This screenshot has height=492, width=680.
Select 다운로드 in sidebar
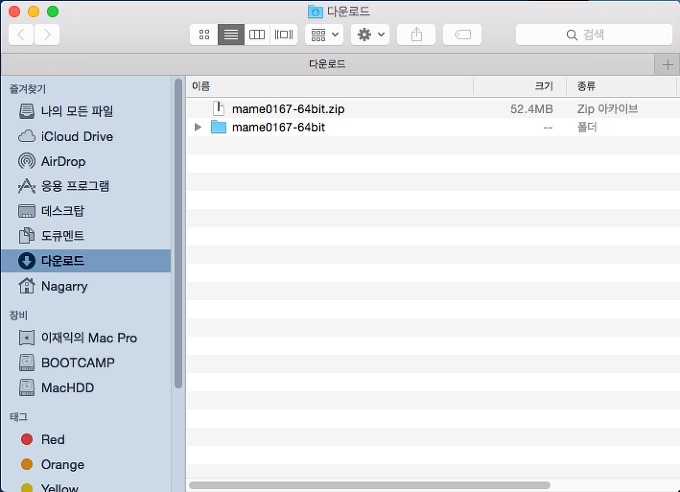point(86,261)
